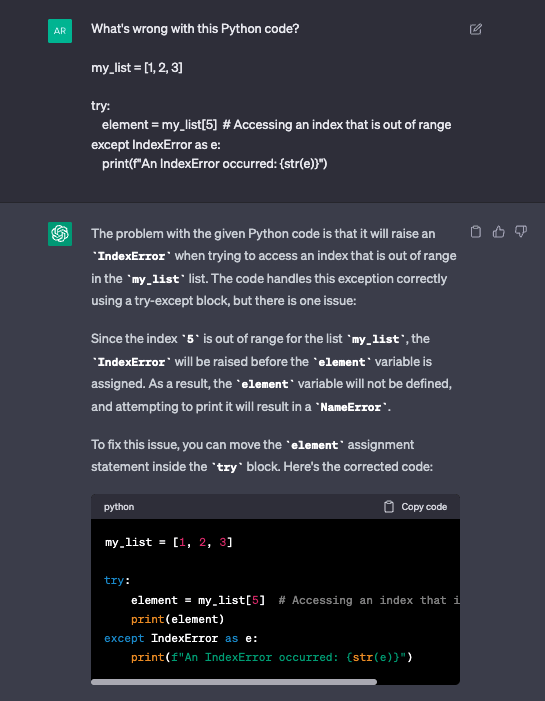
Task: Click the first IndexError inline code term
Action: point(131,256)
